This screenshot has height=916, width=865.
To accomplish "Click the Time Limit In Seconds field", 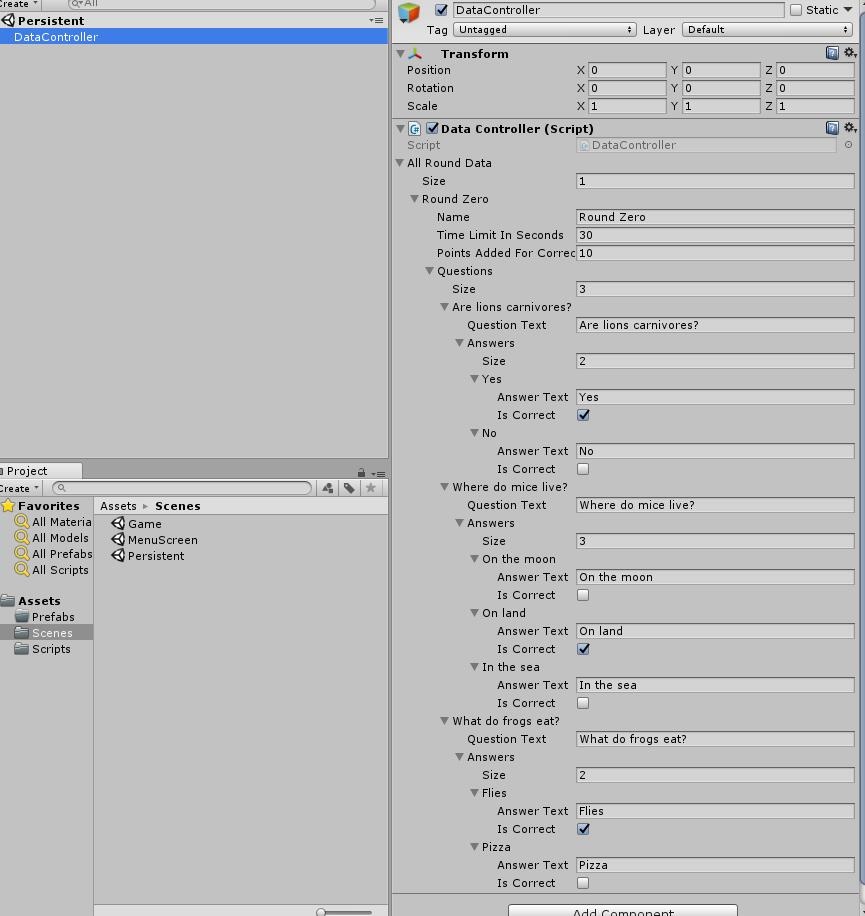I will 715,235.
